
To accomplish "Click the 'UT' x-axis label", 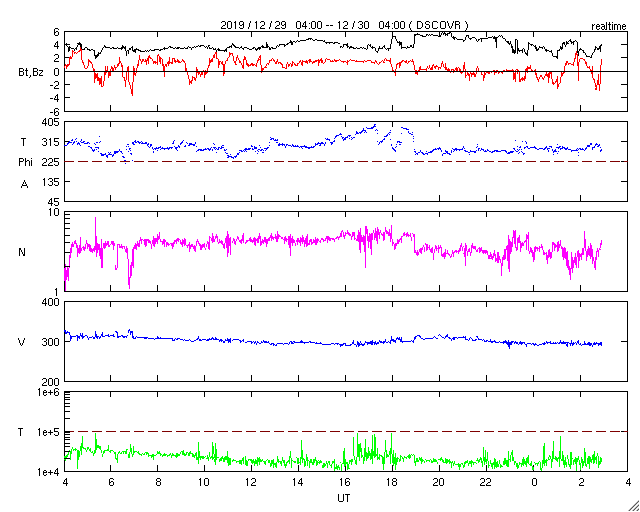I will pyautogui.click(x=344, y=499).
